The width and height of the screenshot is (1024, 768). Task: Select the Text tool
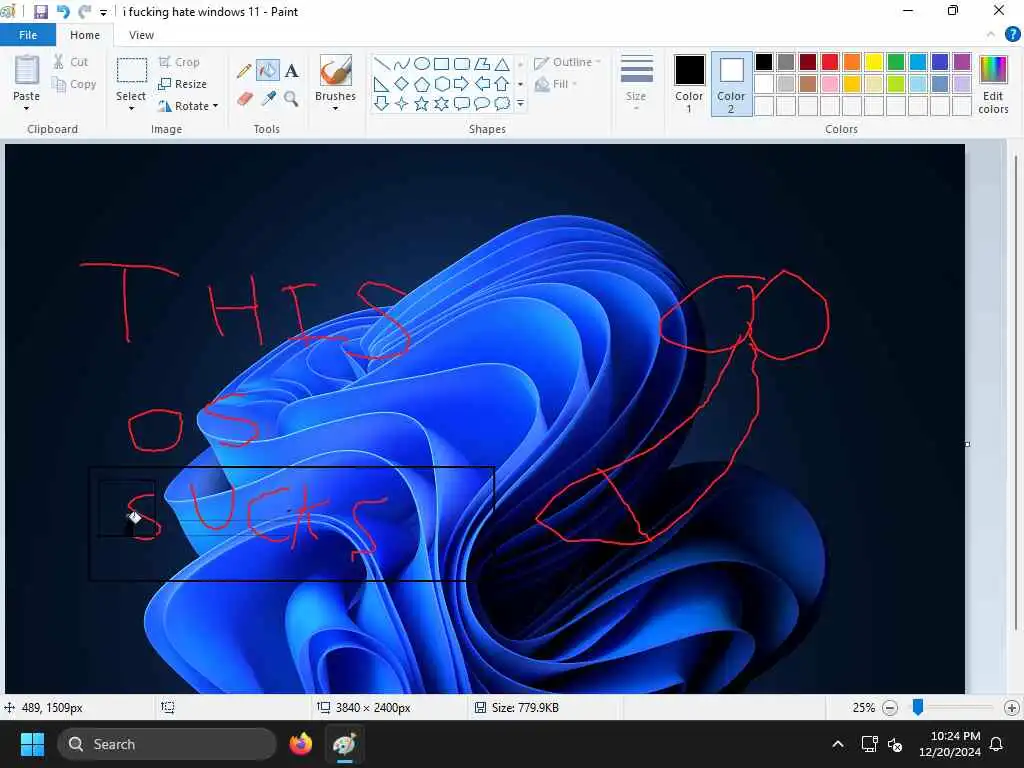291,71
